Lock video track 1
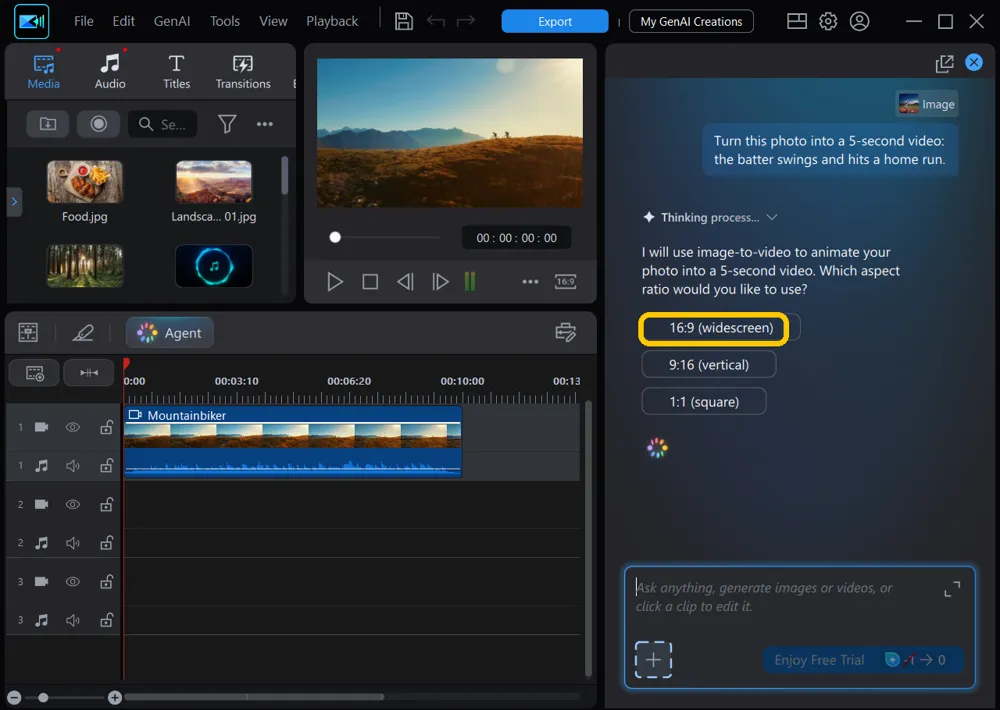The width and height of the screenshot is (1000, 710). pyautogui.click(x=107, y=427)
